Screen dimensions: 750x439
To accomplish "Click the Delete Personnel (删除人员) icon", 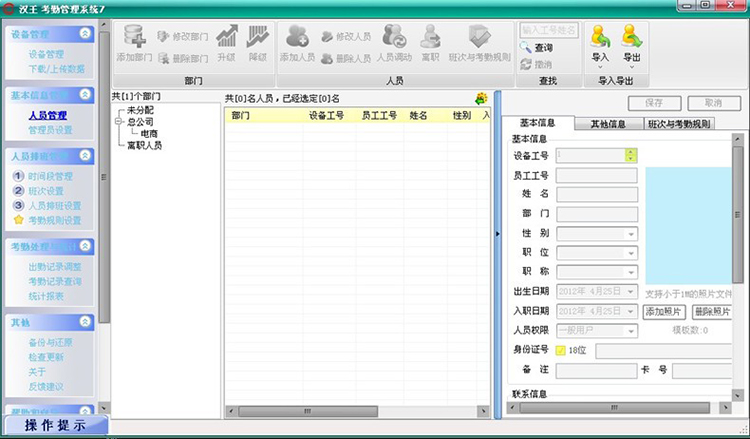I will pos(327,58).
